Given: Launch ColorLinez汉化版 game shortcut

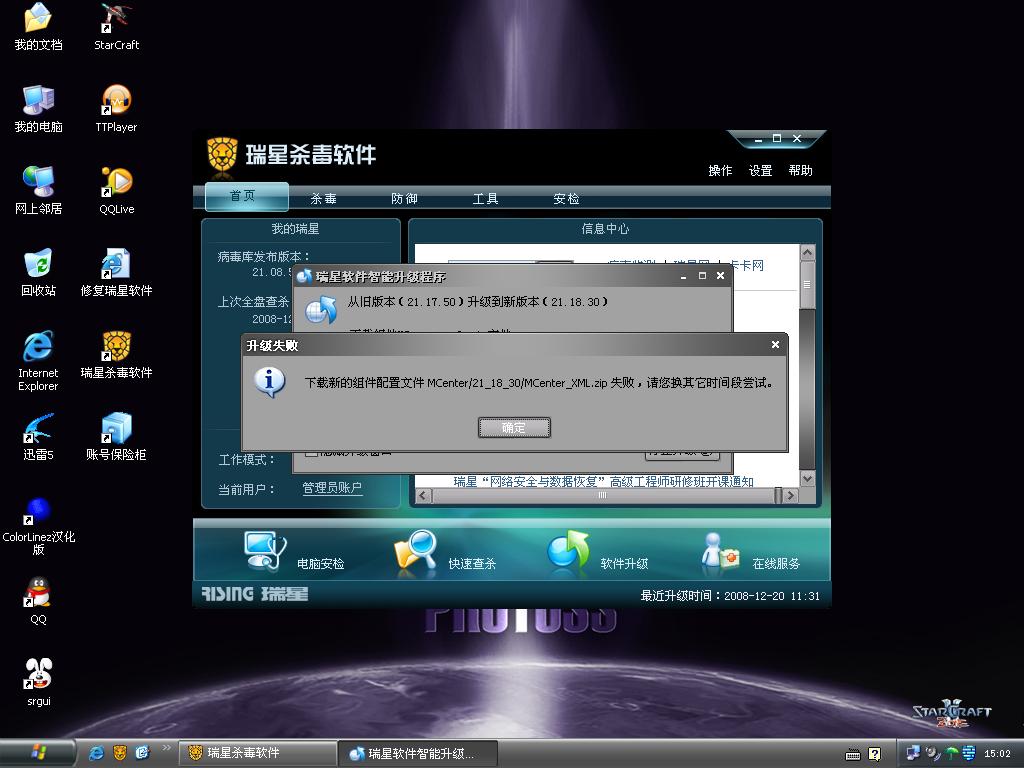Looking at the screenshot, I should (39, 526).
